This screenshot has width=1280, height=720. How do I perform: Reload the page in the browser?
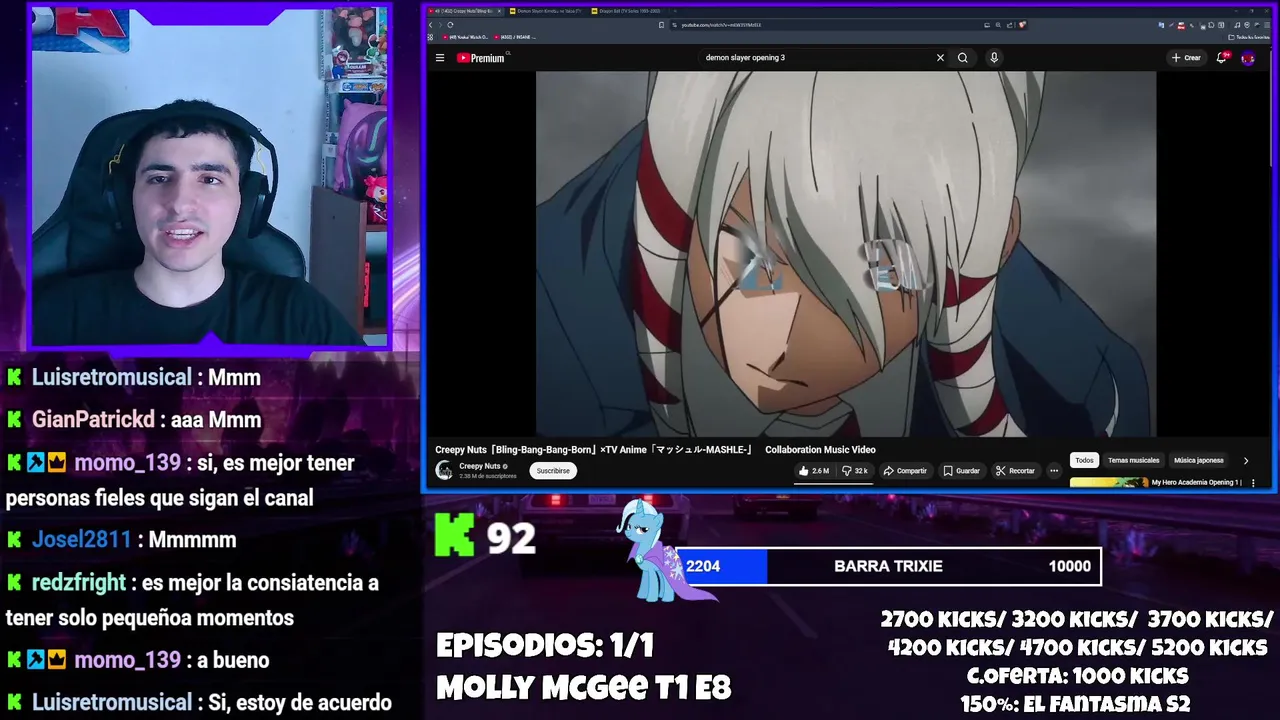[x=450, y=25]
